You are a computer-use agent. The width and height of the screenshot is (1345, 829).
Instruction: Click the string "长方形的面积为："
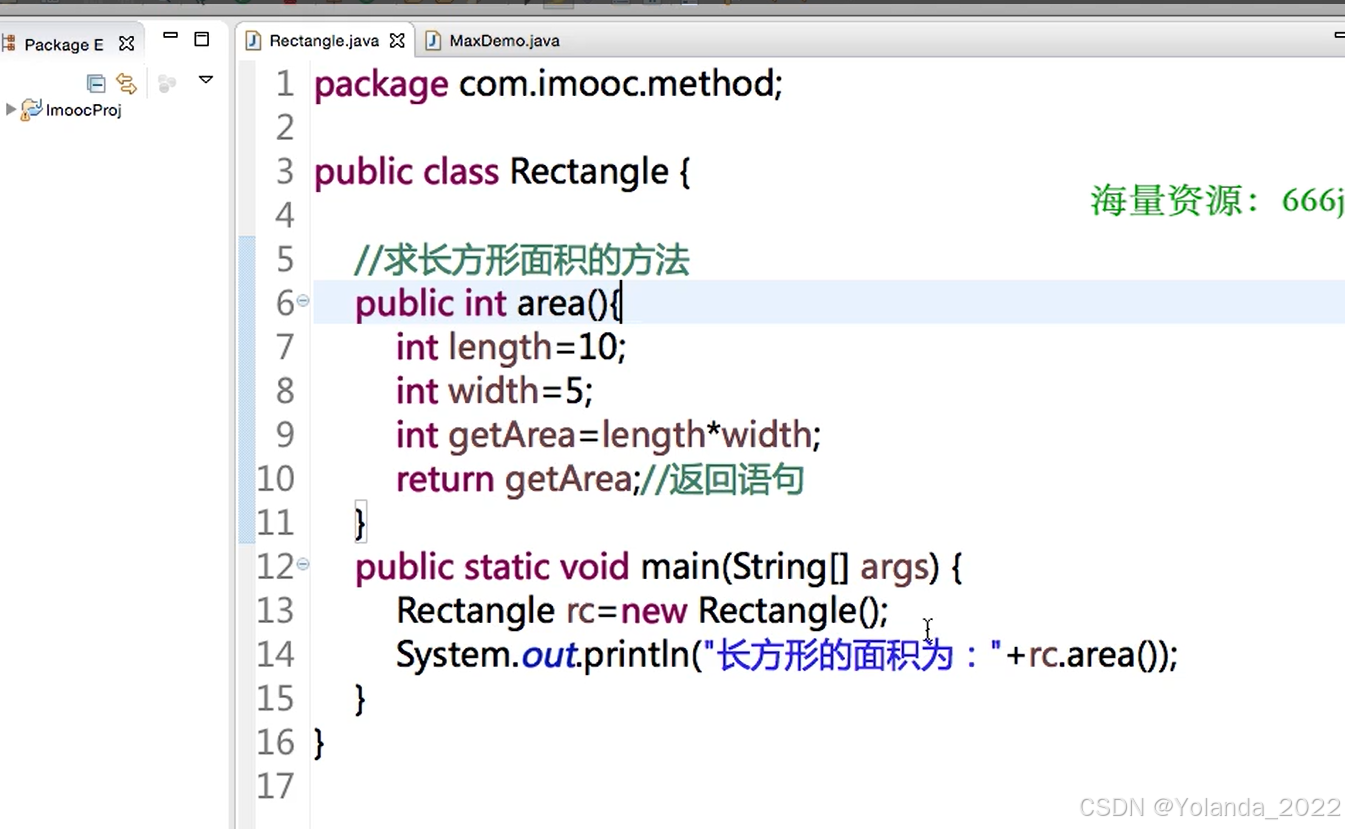(852, 656)
